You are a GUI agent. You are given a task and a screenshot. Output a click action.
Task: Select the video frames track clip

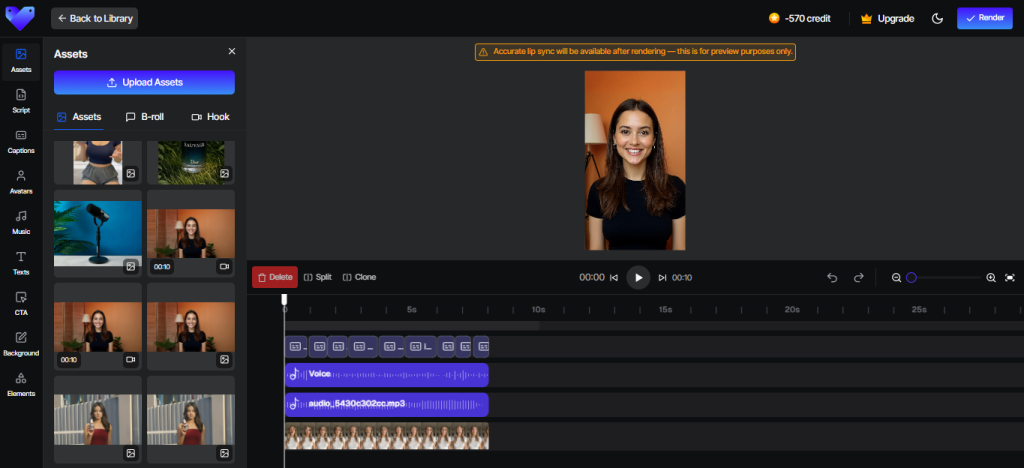(x=387, y=435)
